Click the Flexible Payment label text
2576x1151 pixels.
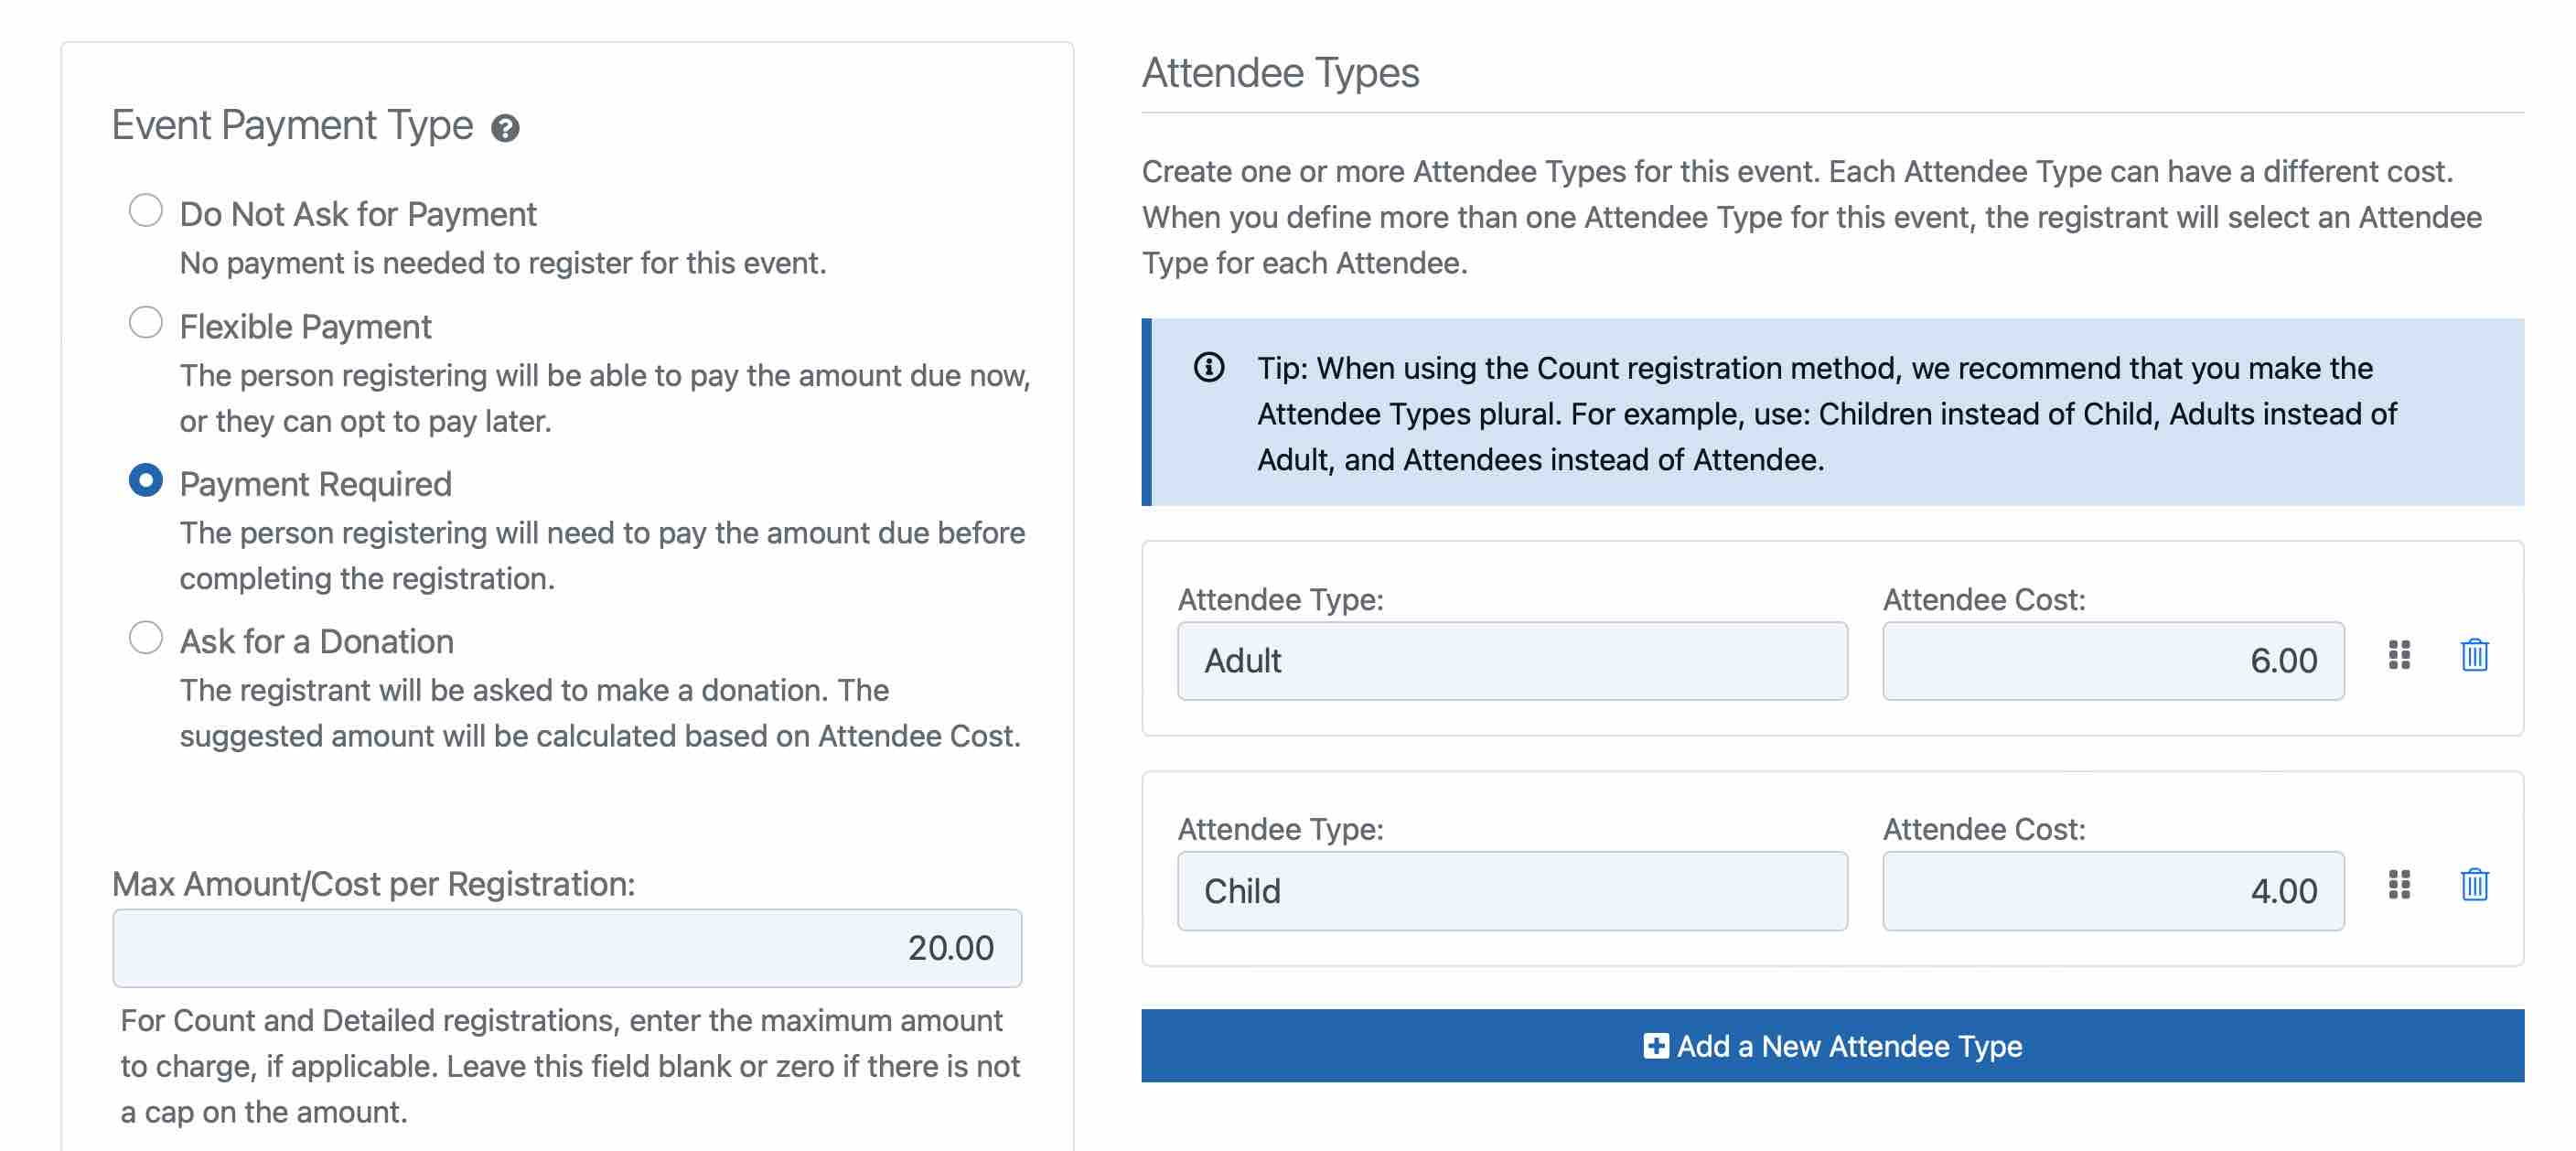[305, 327]
